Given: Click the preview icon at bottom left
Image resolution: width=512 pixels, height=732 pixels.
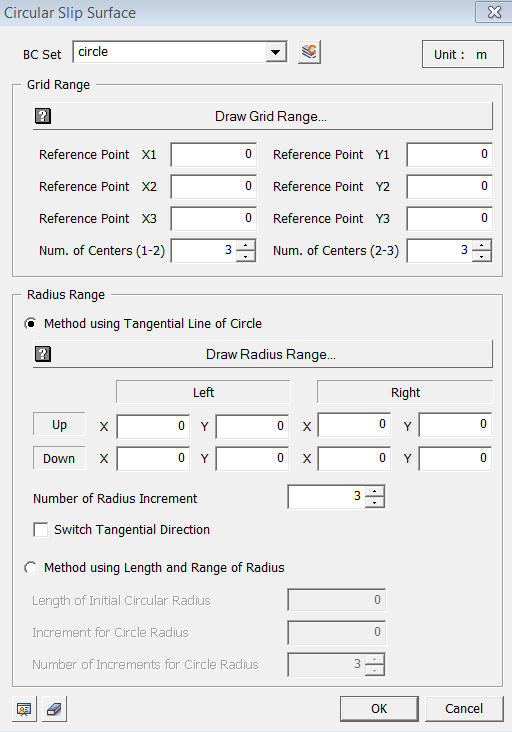Looking at the screenshot, I should pyautogui.click(x=24, y=709).
